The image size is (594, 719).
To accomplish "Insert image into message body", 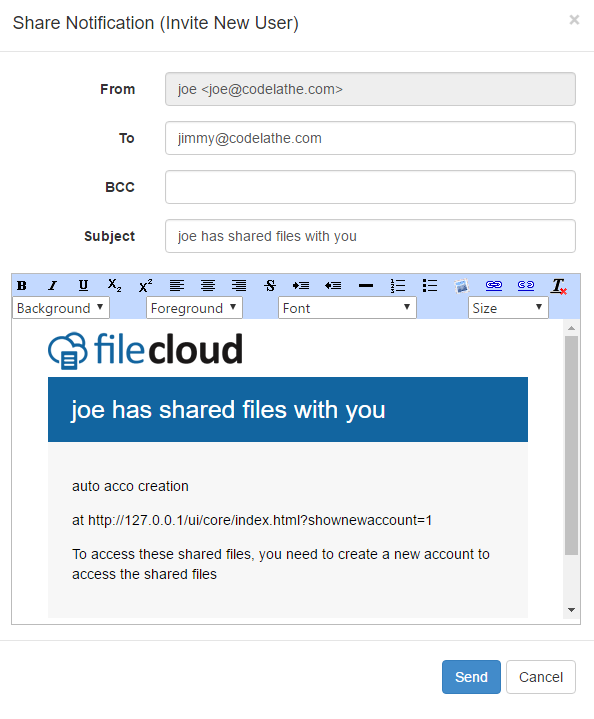I will tap(461, 286).
